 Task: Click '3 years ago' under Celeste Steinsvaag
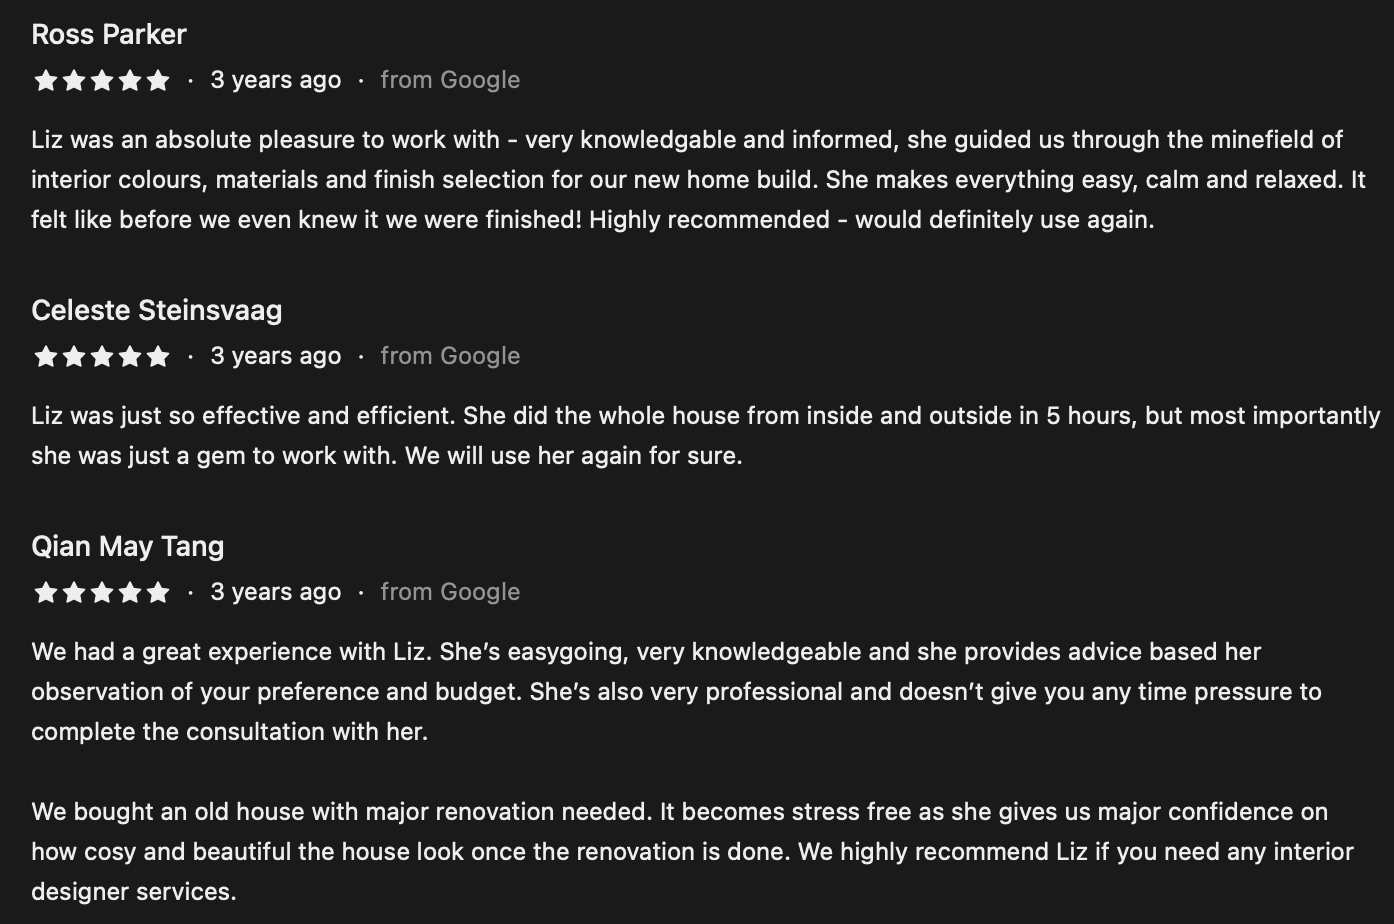tap(276, 356)
